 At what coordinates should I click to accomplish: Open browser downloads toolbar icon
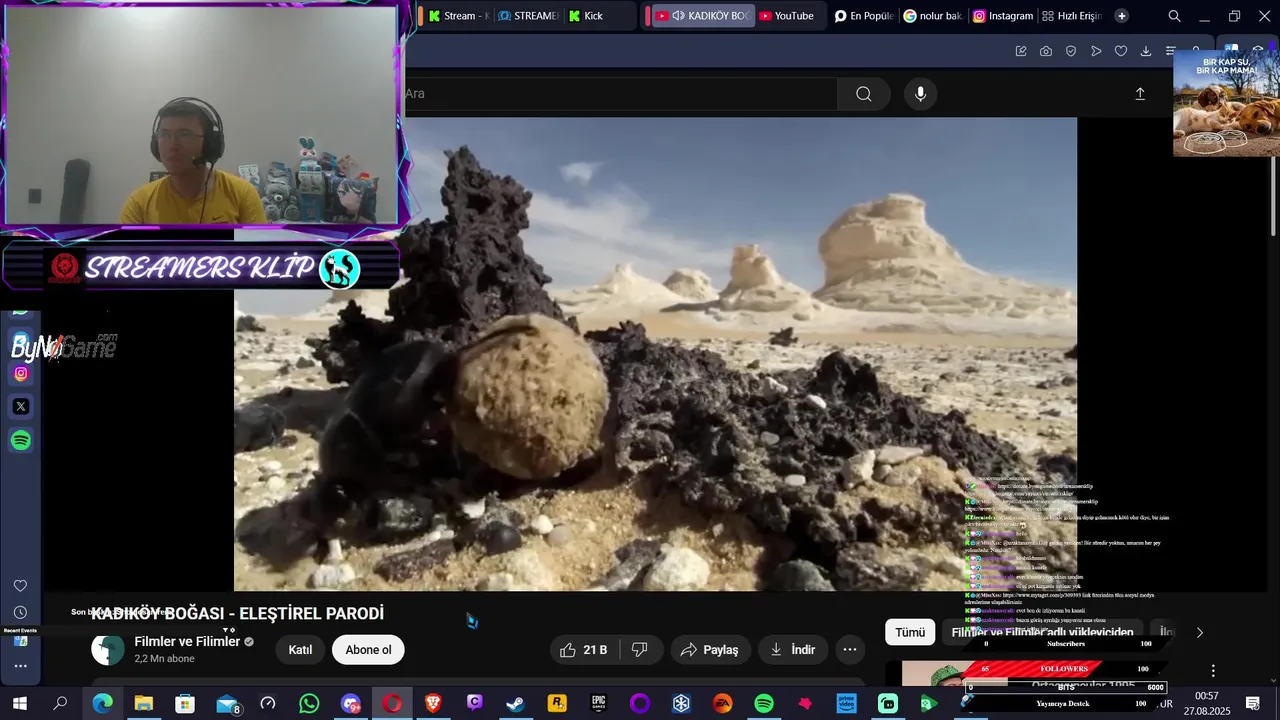coord(1146,51)
